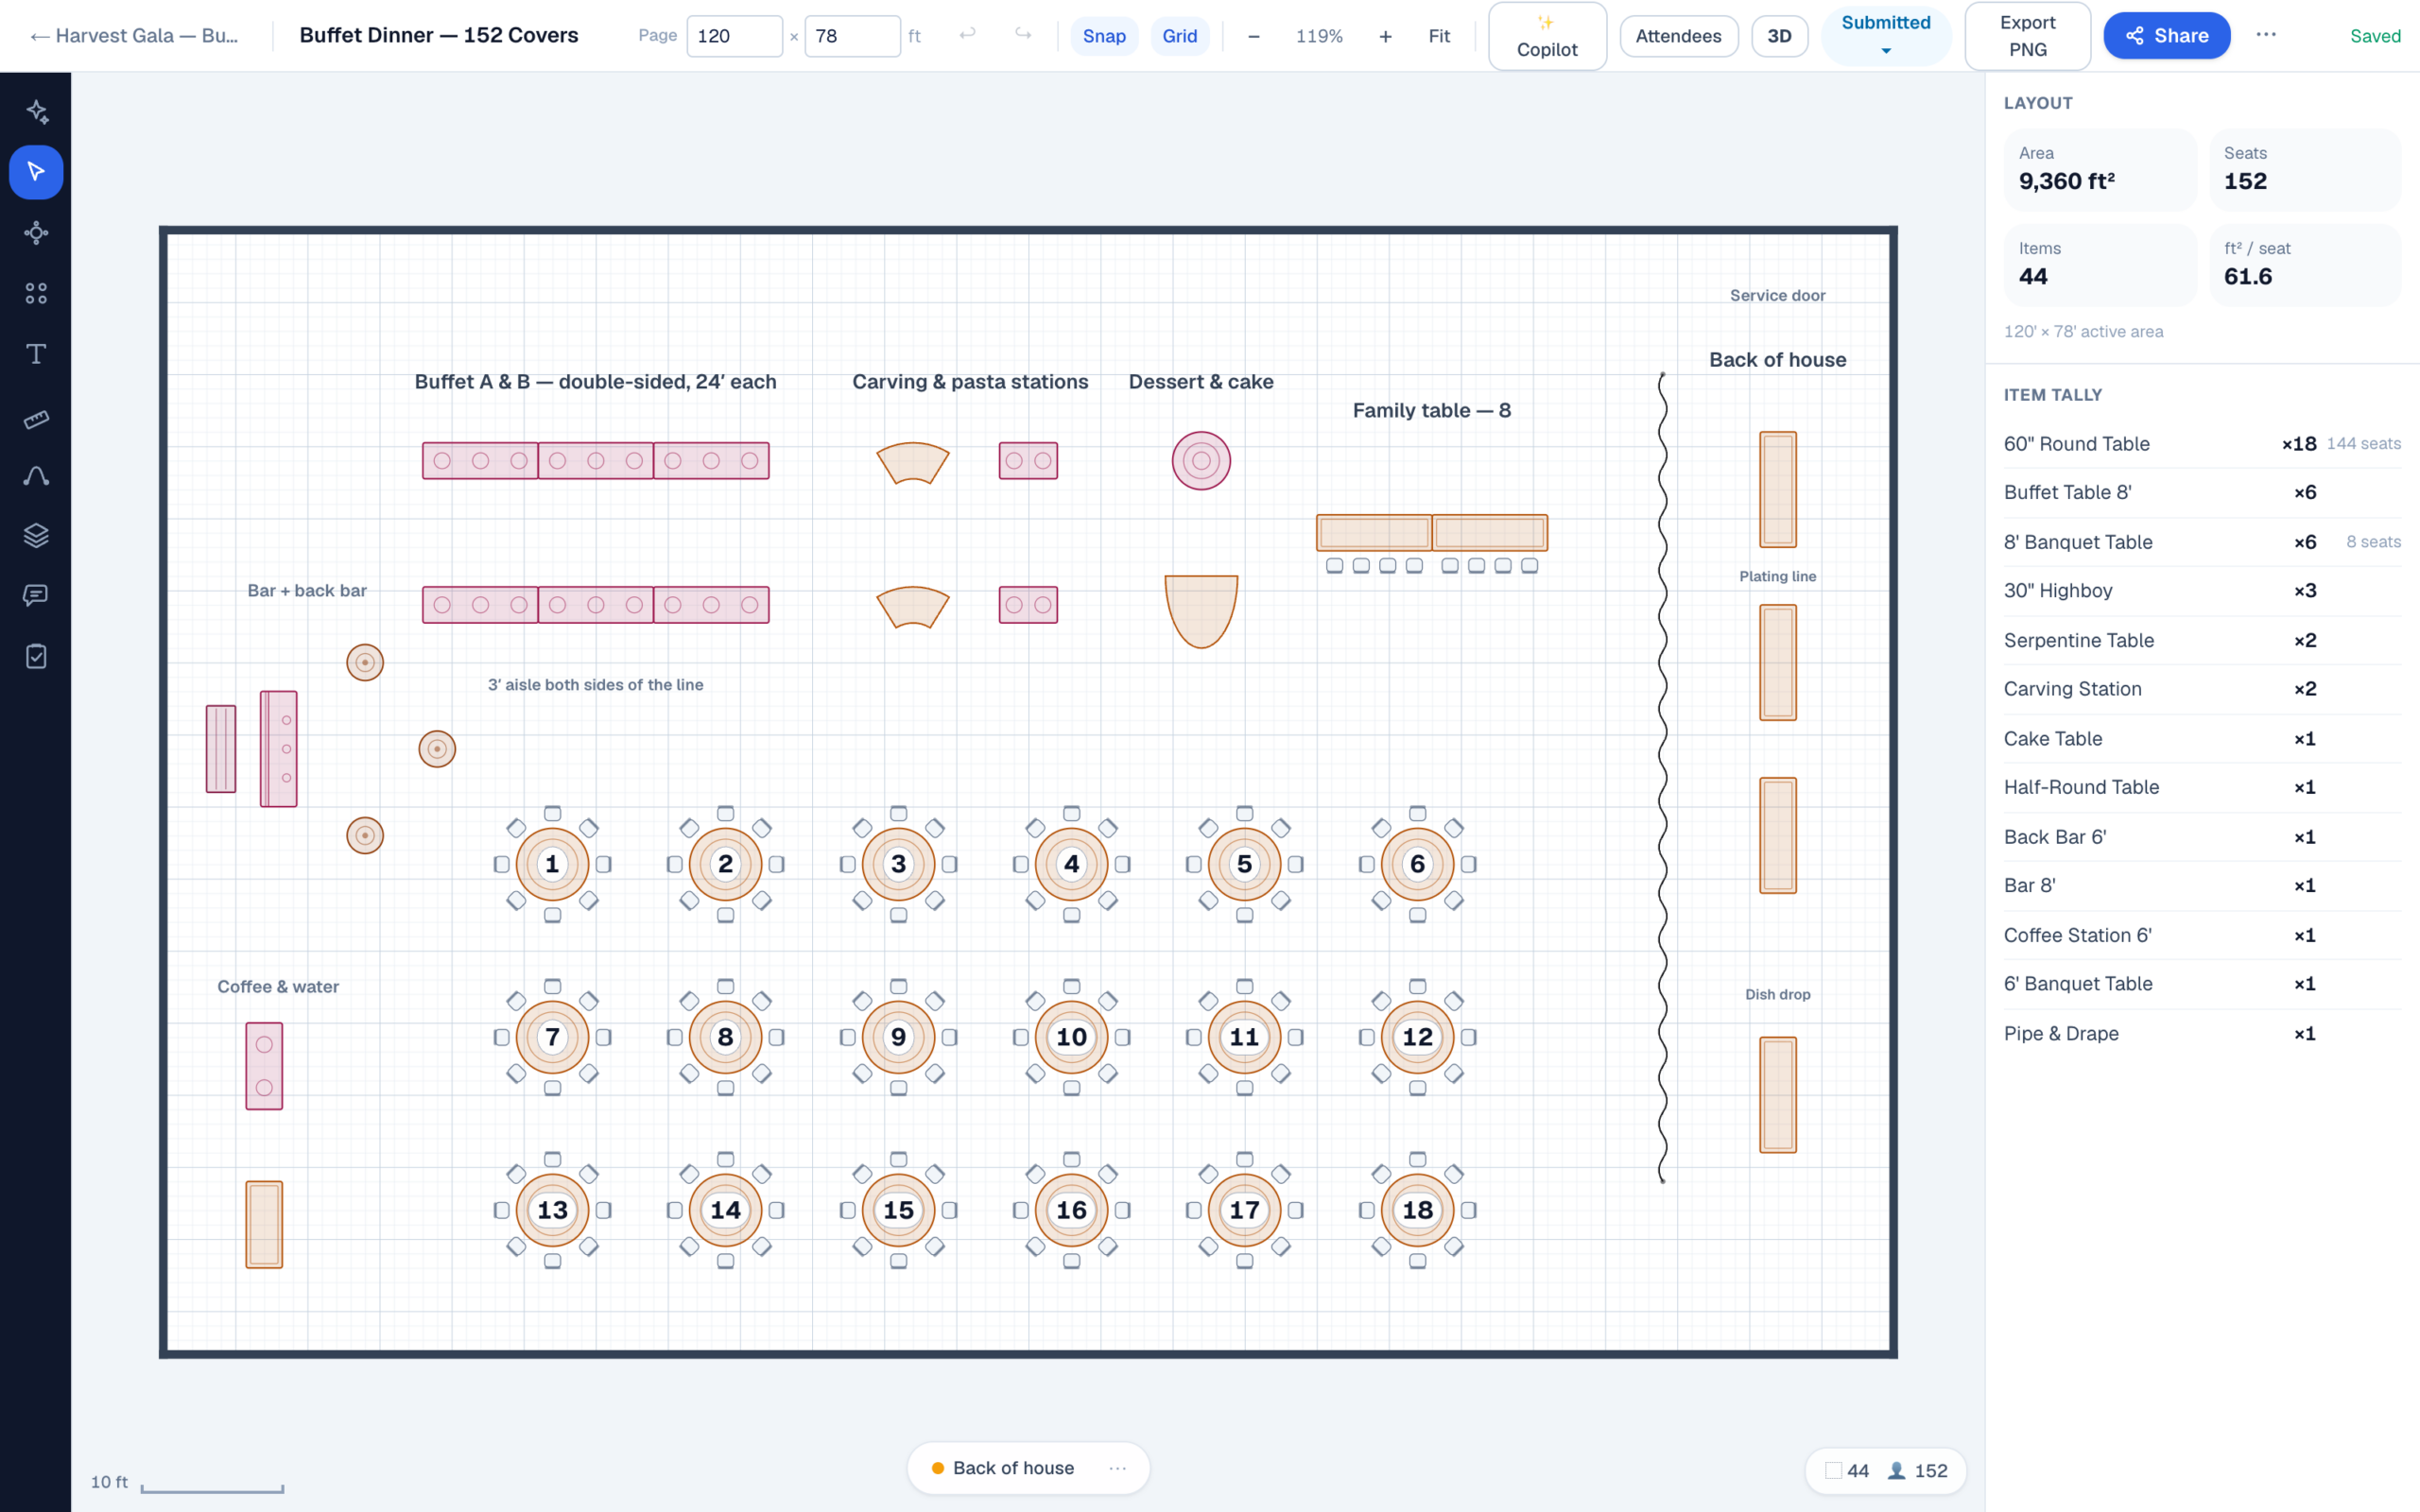Open the more options ellipsis in top bar

point(2266,35)
